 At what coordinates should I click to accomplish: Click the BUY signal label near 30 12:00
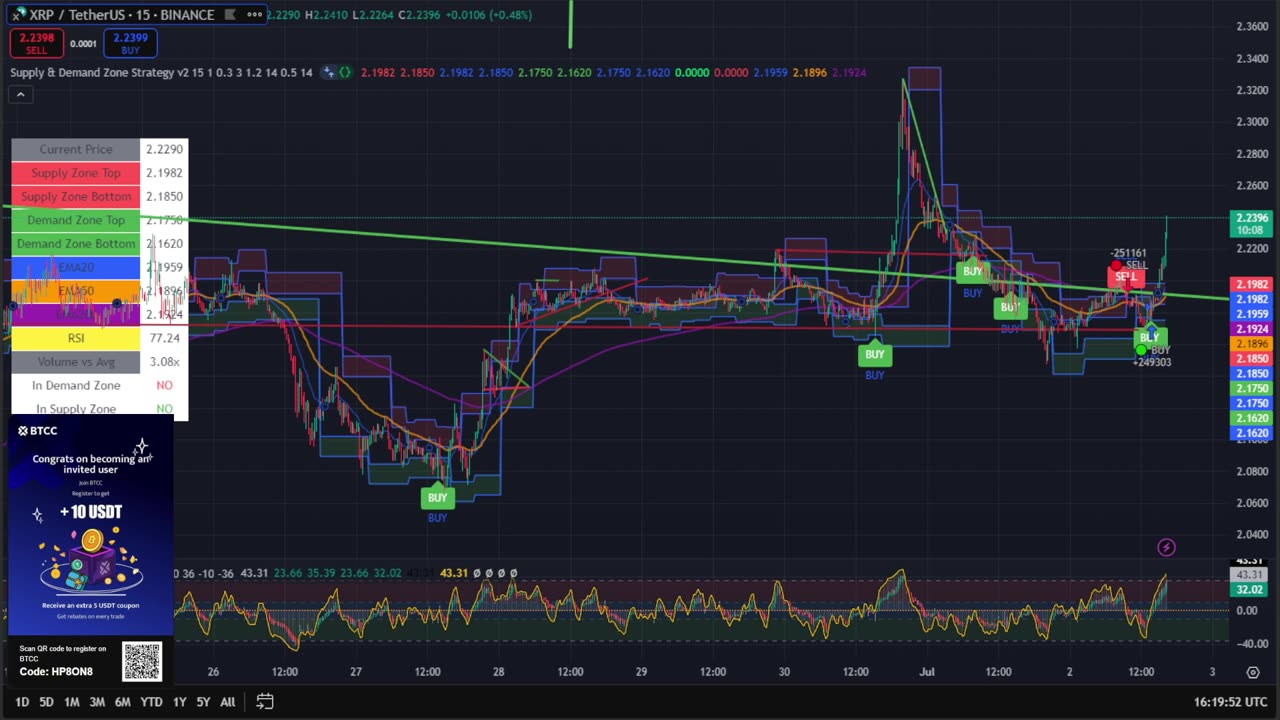(x=875, y=354)
